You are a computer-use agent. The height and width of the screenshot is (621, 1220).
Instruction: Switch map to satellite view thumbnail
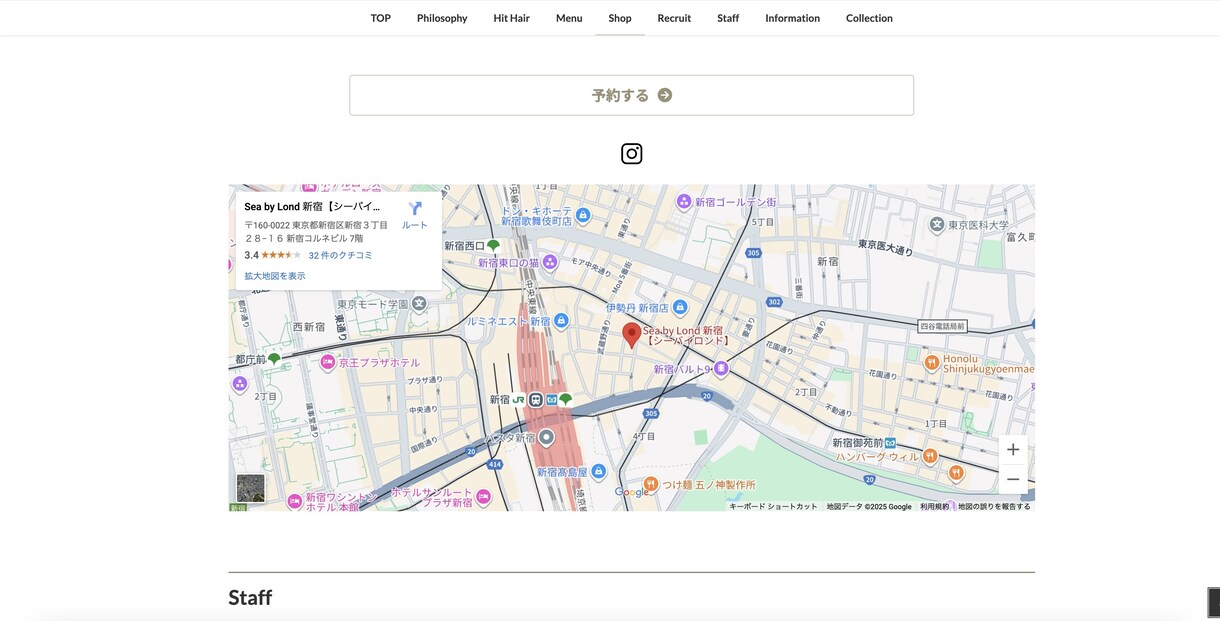251,488
